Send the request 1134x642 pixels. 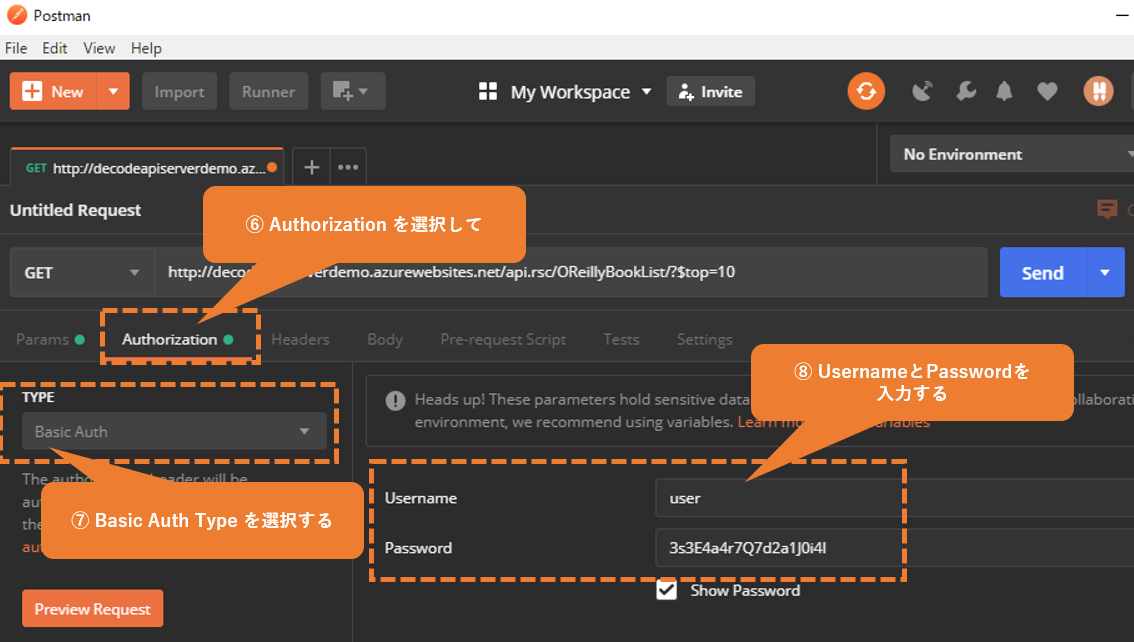(1043, 273)
